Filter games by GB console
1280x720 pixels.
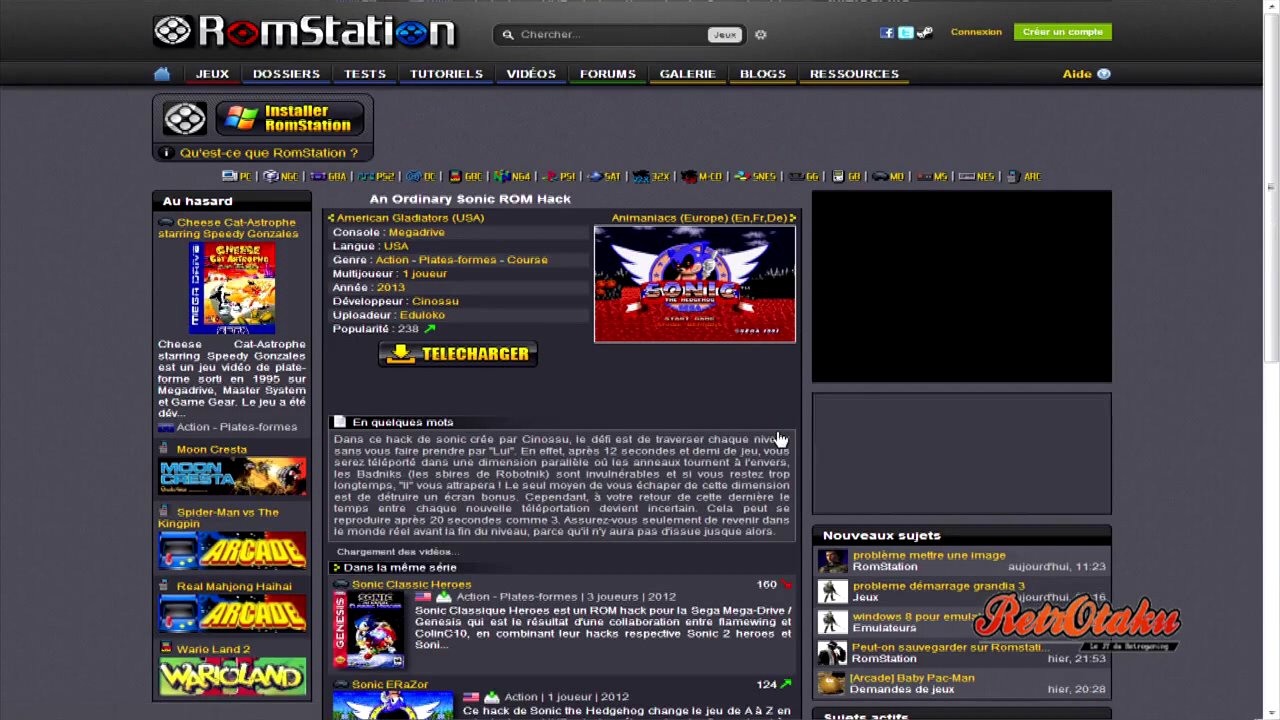(x=846, y=176)
